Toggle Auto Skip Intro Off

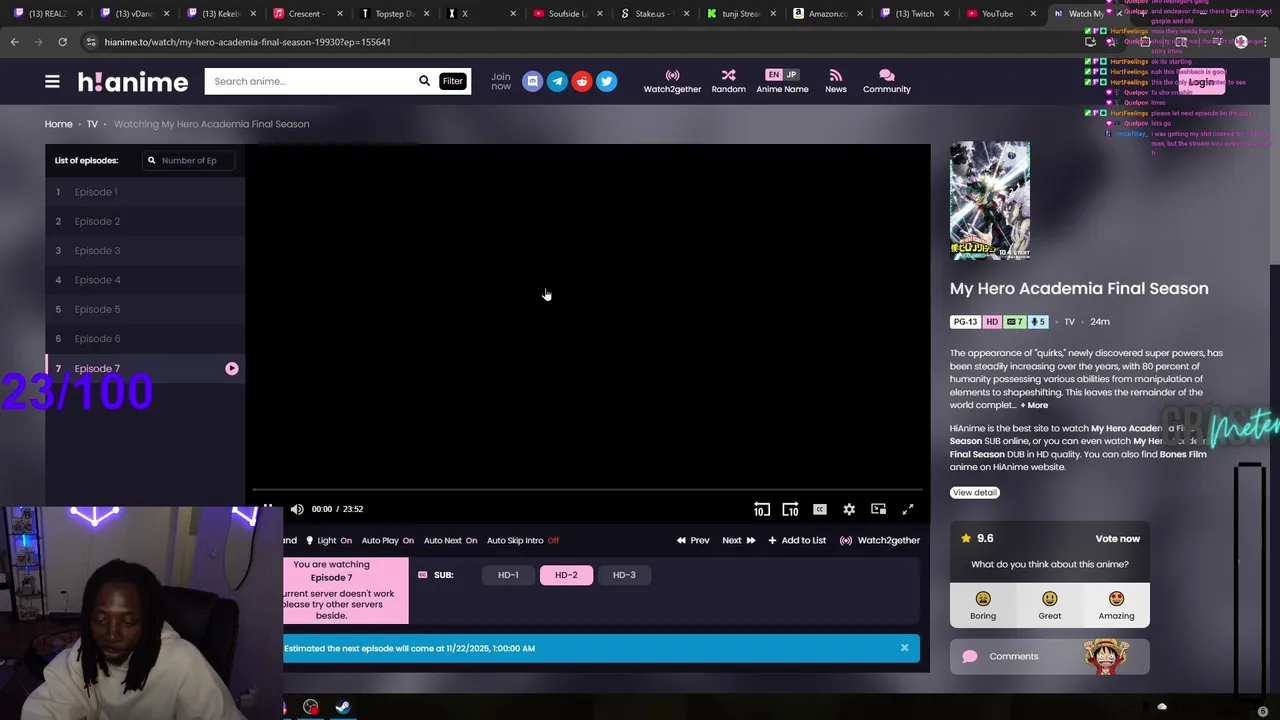click(523, 540)
